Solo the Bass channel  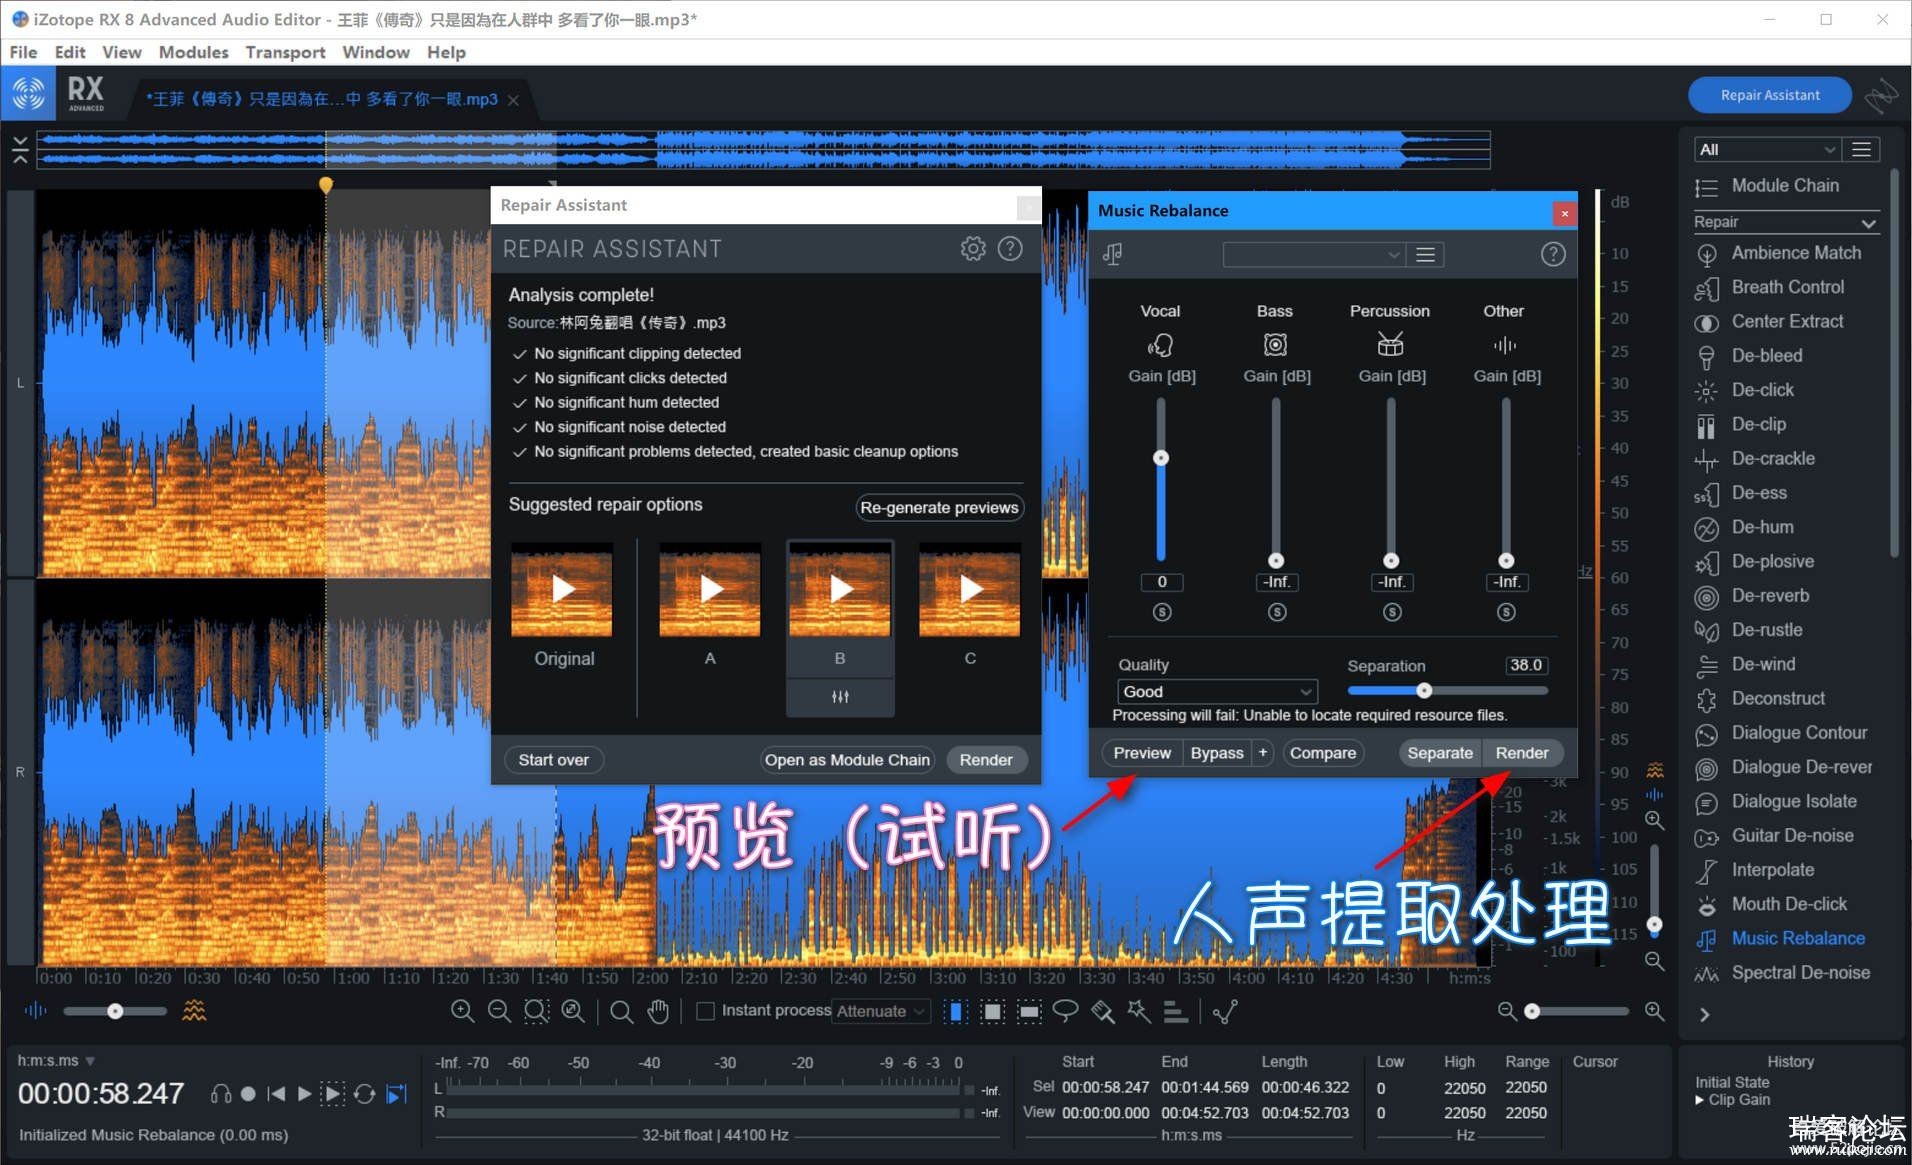[x=1277, y=612]
